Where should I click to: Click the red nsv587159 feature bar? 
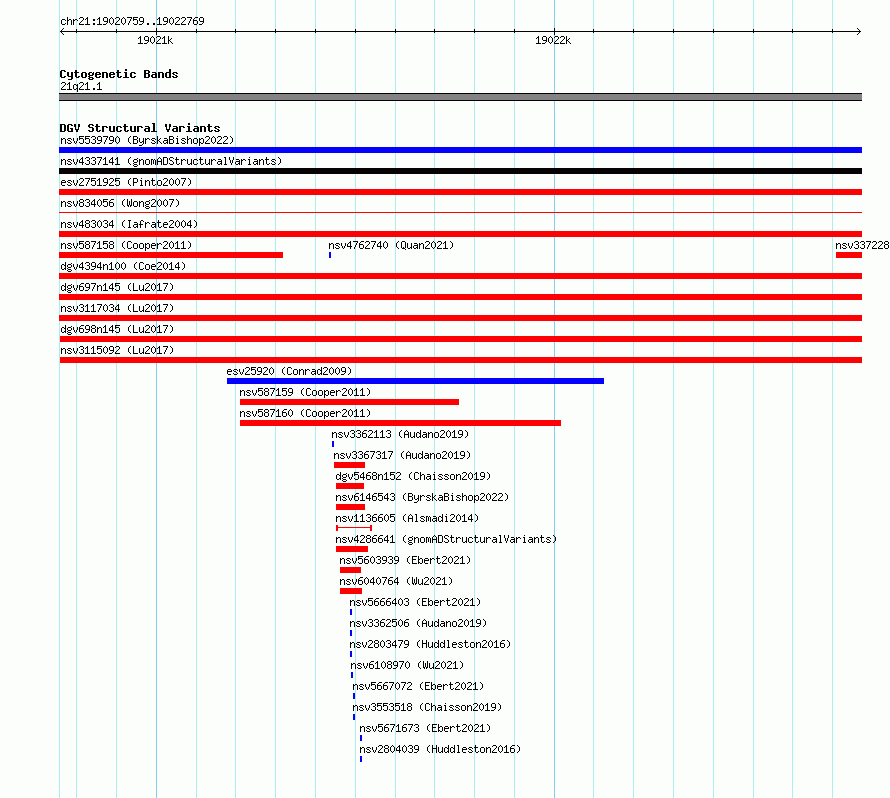coord(350,402)
